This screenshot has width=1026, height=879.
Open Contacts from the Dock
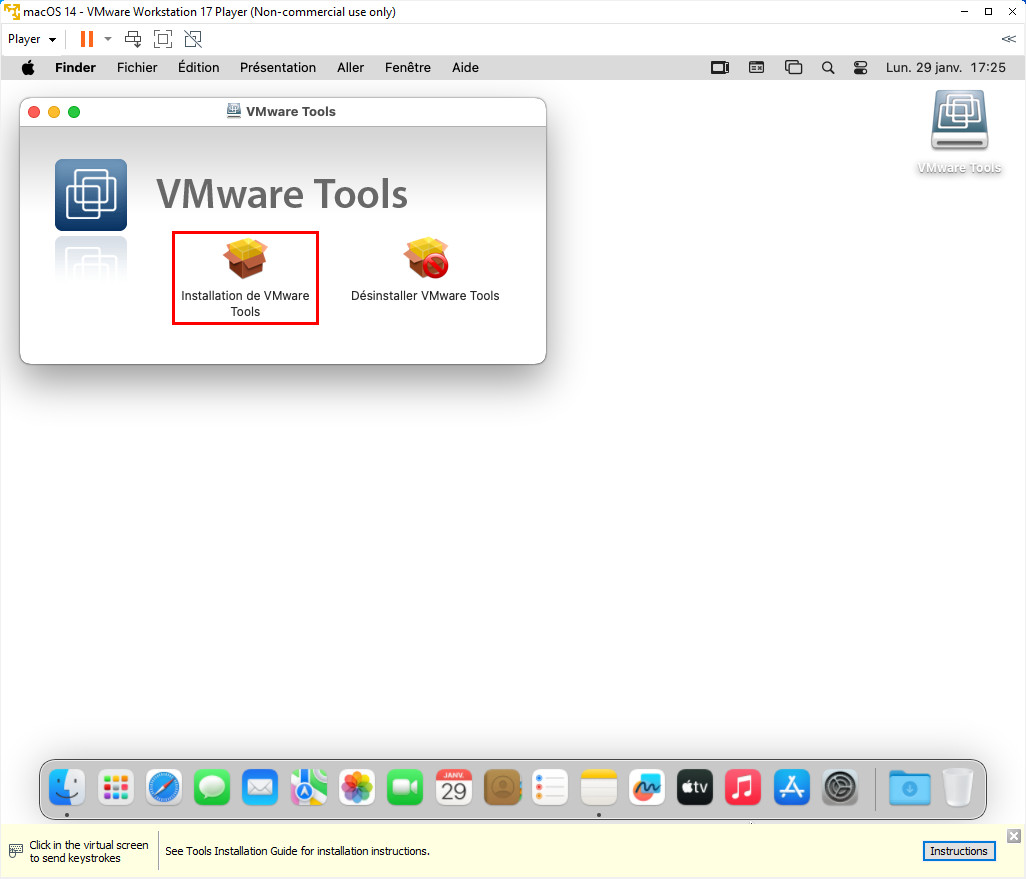click(x=502, y=787)
